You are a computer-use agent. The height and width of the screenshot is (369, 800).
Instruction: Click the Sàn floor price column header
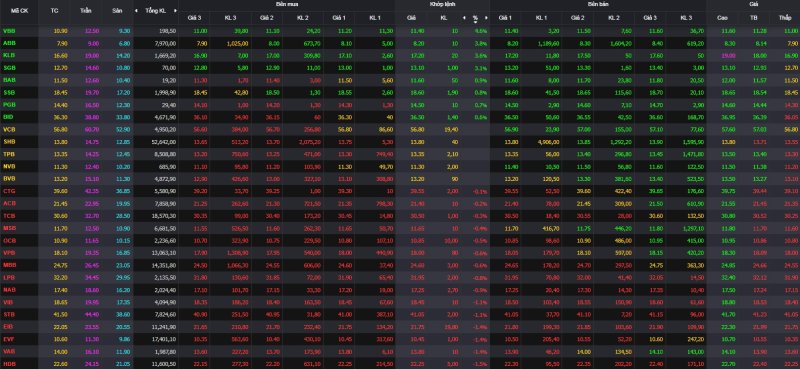point(117,10)
